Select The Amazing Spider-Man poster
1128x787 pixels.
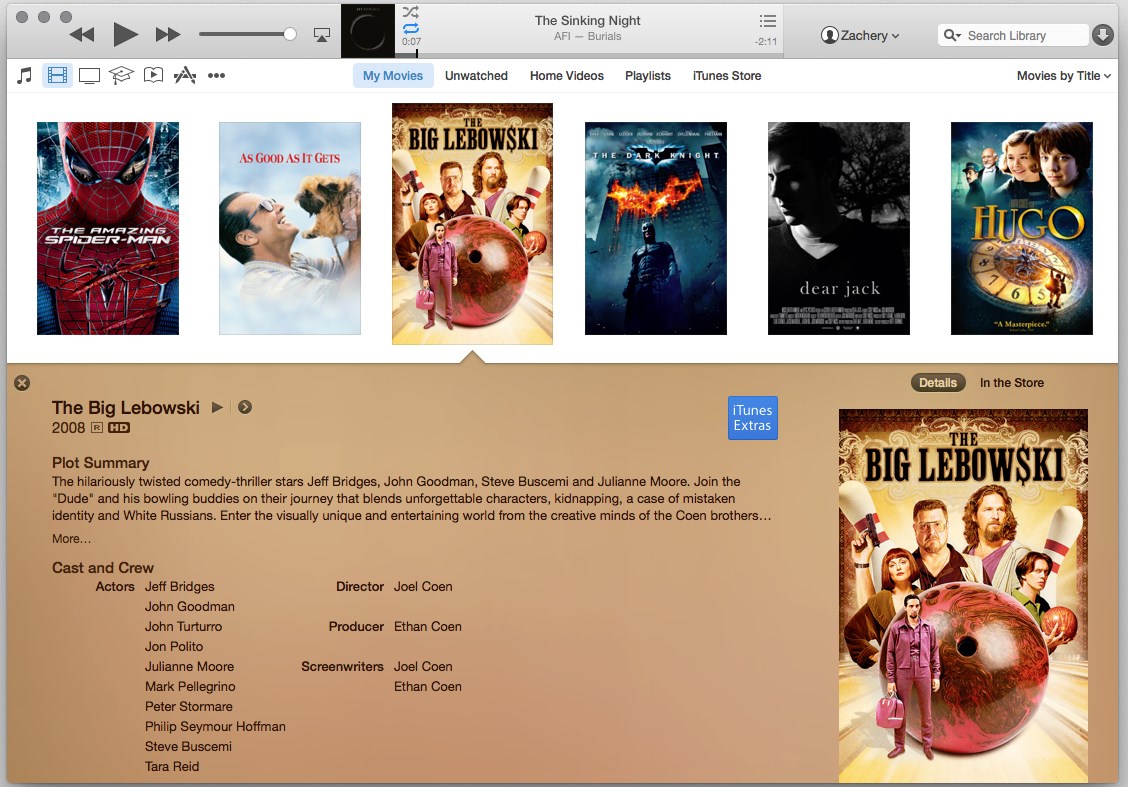pyautogui.click(x=108, y=228)
